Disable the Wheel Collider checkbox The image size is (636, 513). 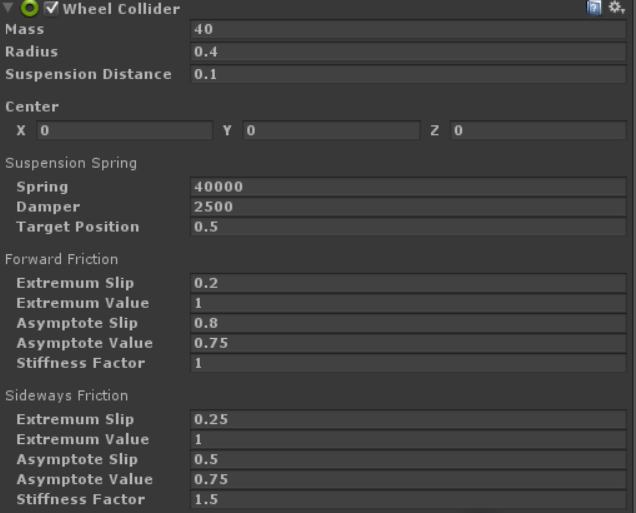click(51, 9)
